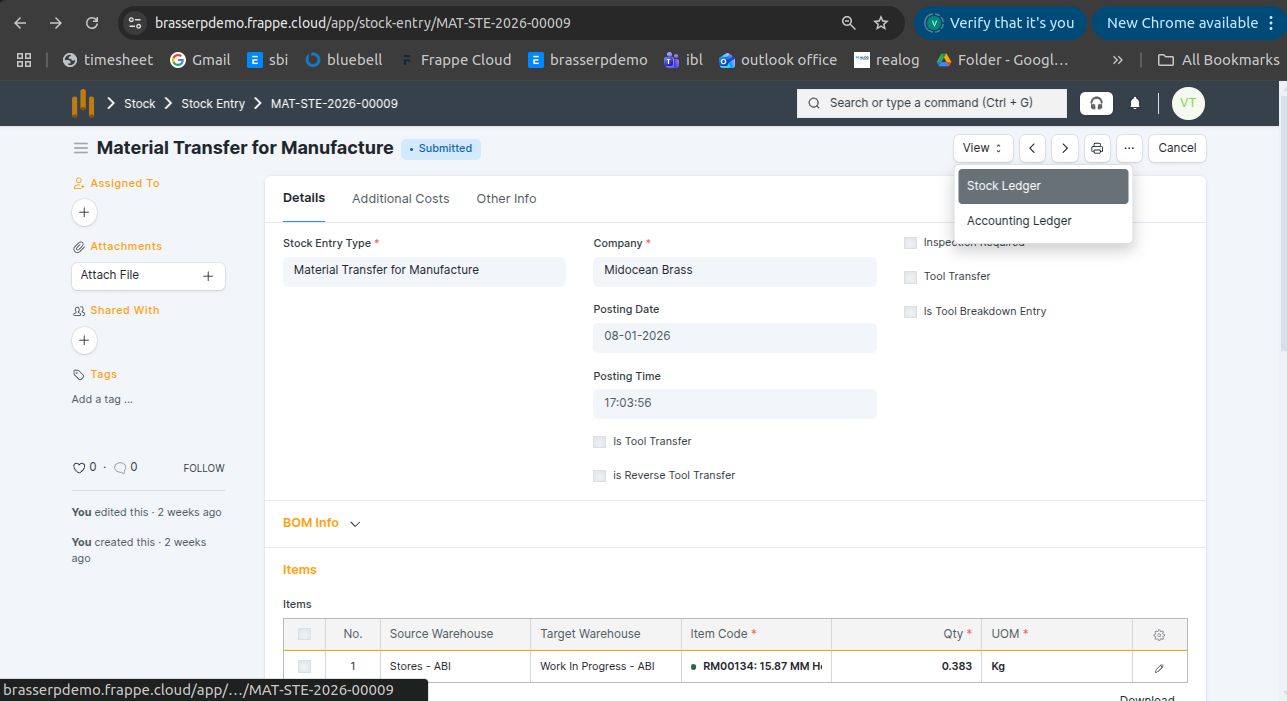Screen dimensions: 1287x701
Task: Open the three-dots more actions menu
Action: [1129, 148]
